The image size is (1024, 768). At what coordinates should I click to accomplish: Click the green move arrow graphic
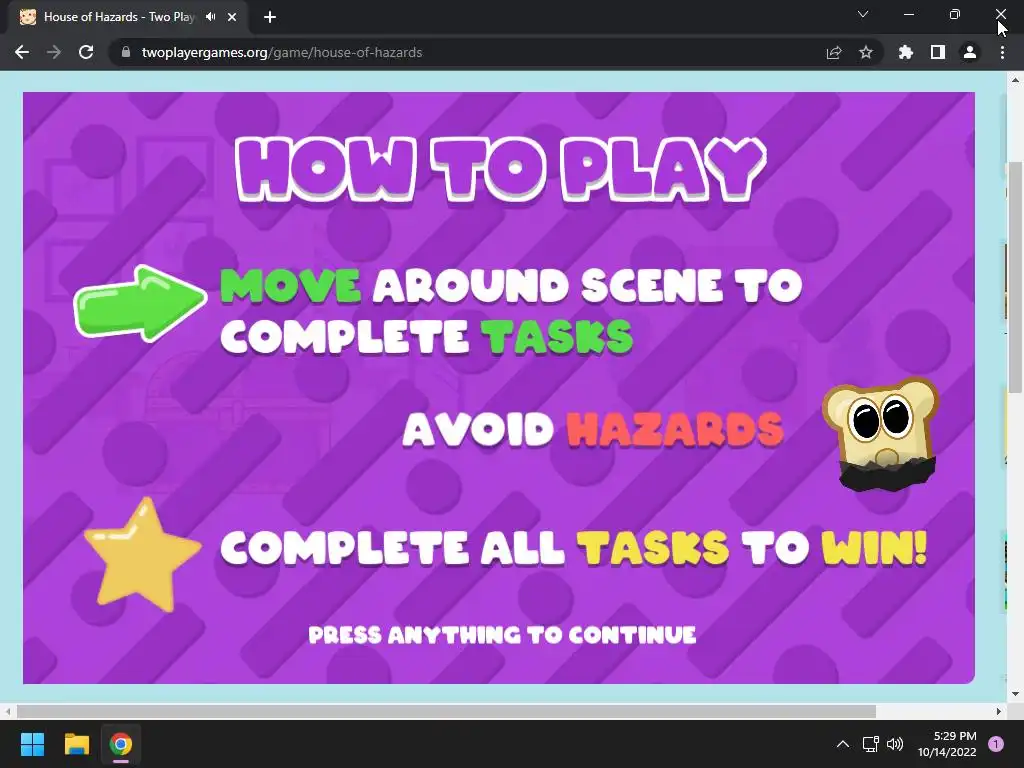click(140, 303)
